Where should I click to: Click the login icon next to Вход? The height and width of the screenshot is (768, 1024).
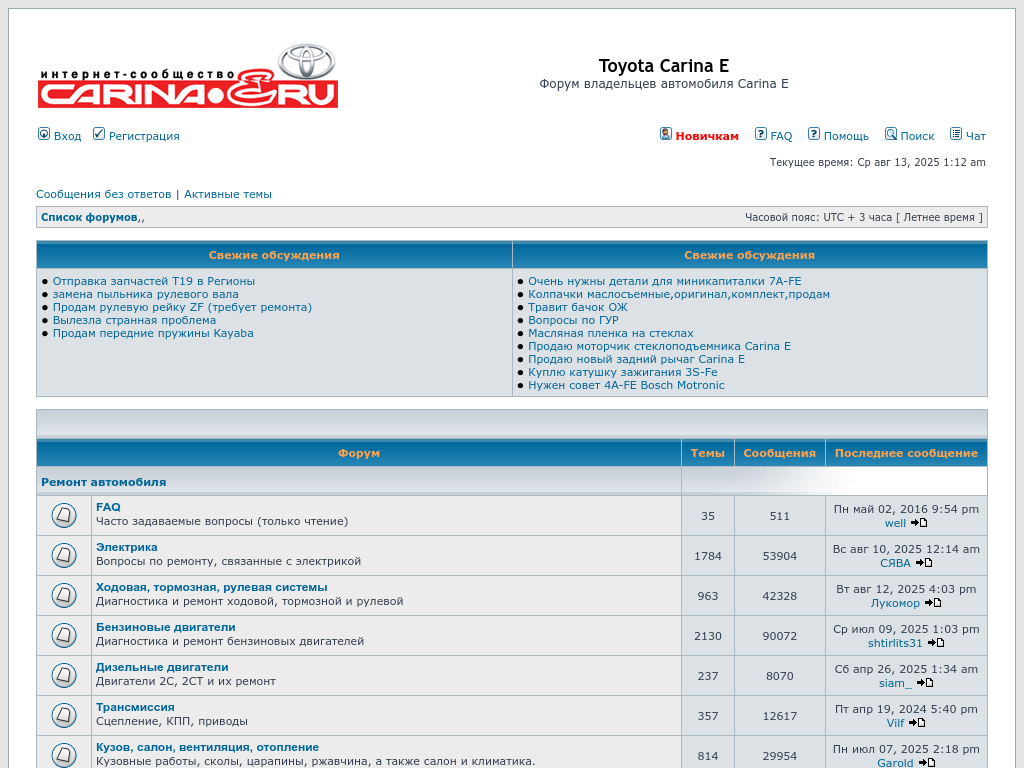click(44, 134)
